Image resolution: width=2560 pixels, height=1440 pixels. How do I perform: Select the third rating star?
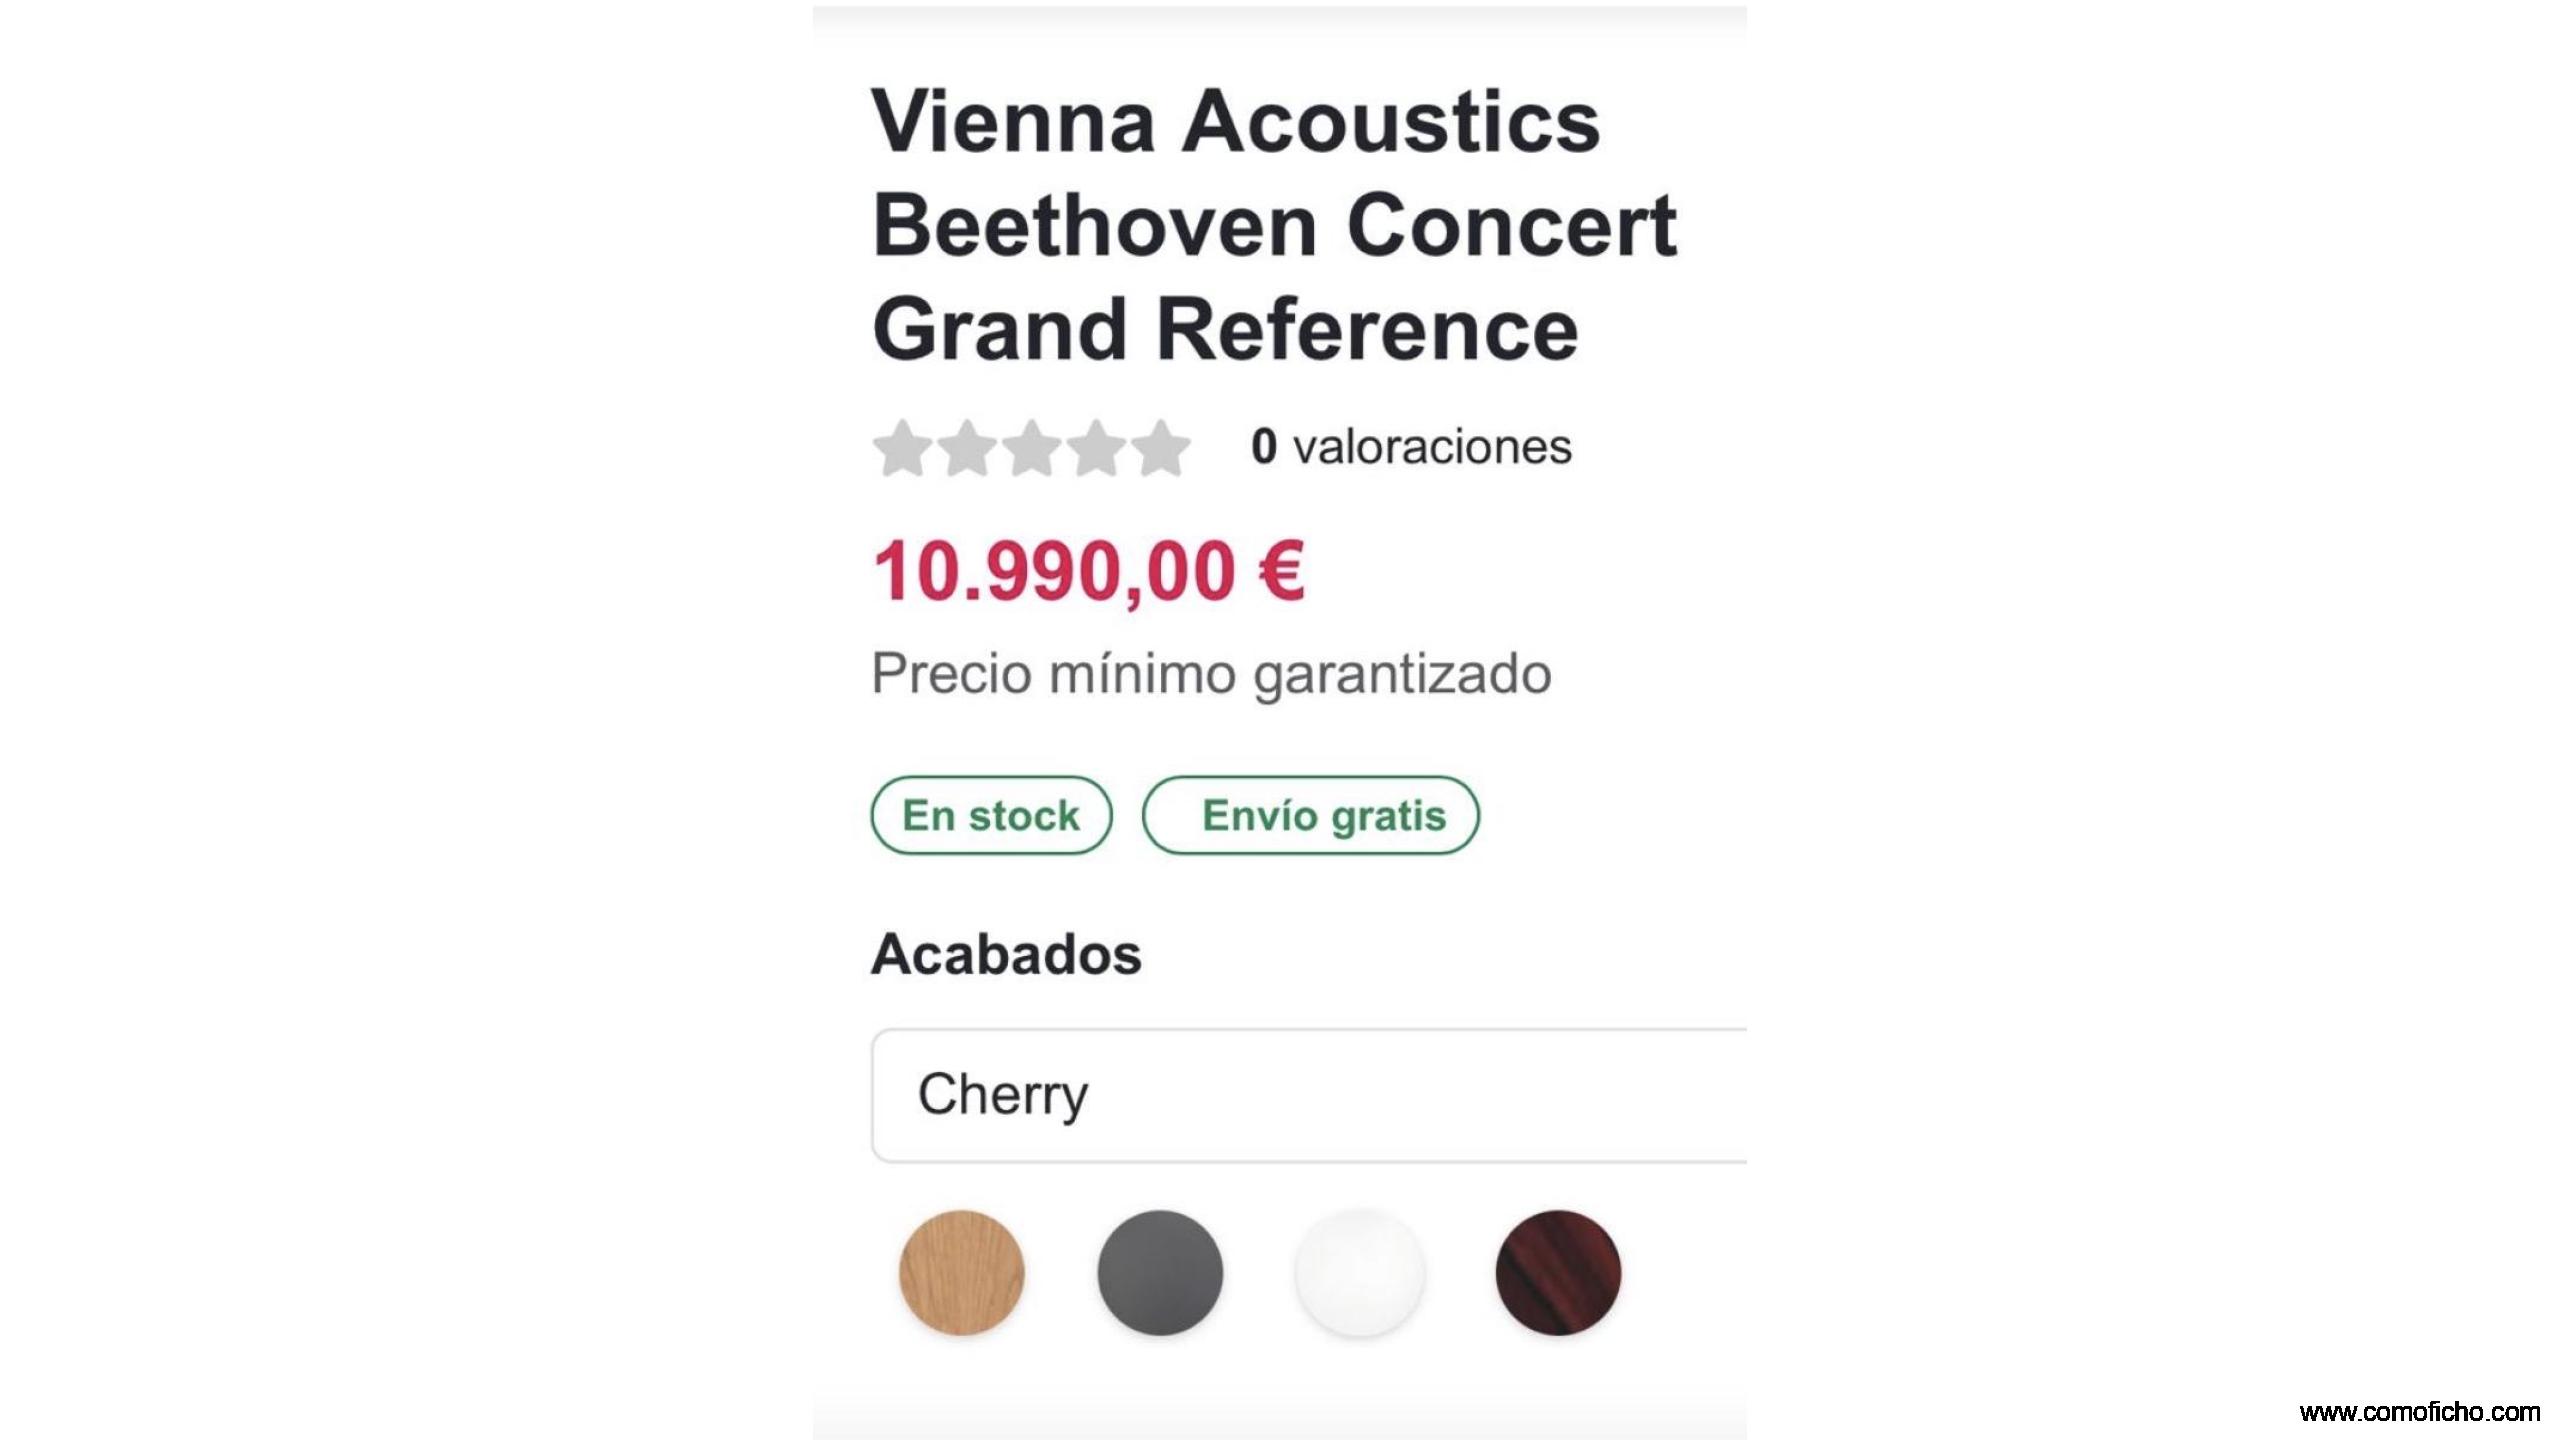pos(1032,448)
